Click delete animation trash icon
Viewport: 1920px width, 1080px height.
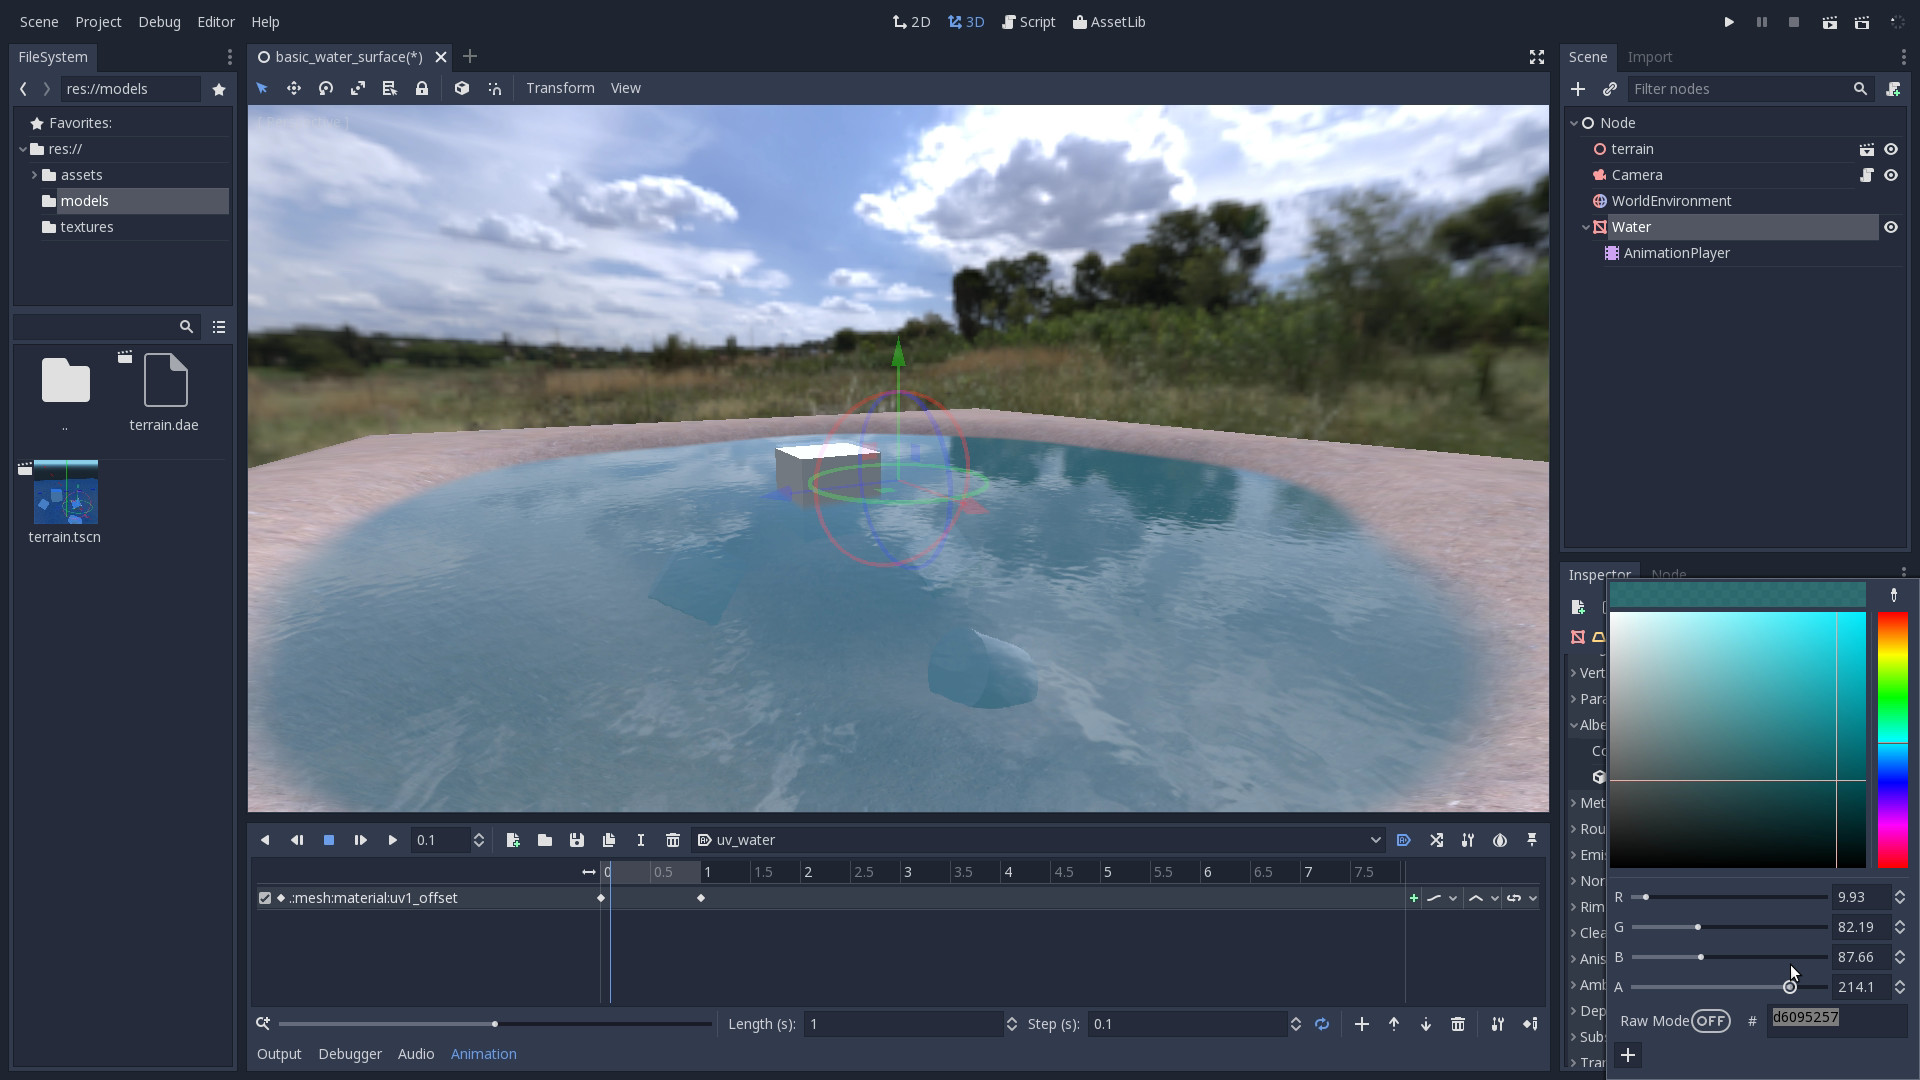click(673, 840)
